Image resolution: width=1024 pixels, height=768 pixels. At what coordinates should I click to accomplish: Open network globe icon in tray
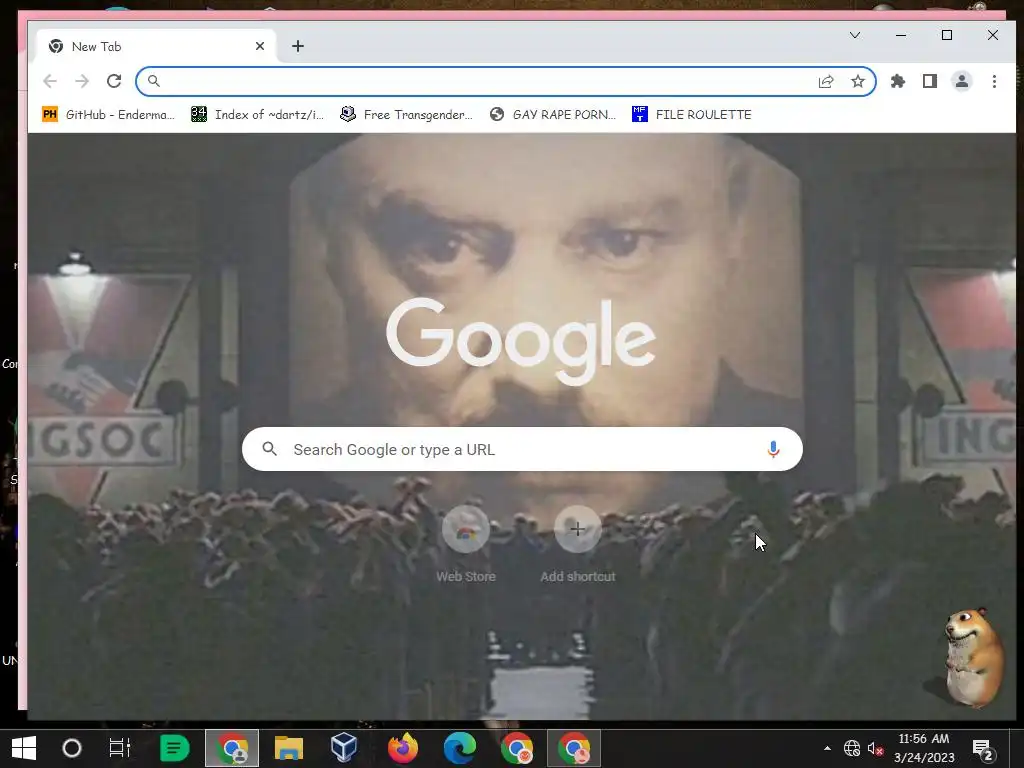click(x=852, y=748)
